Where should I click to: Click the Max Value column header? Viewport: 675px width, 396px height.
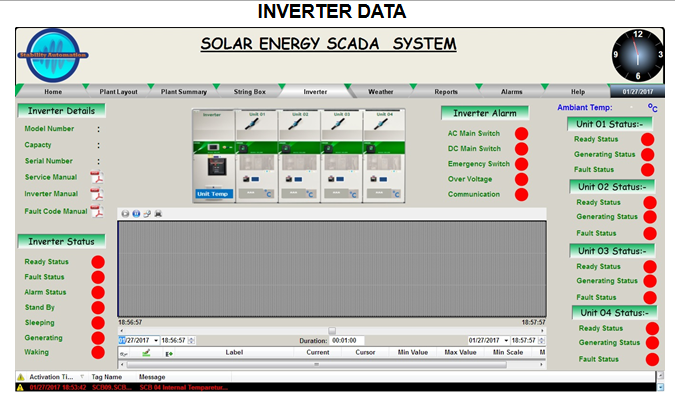point(460,353)
